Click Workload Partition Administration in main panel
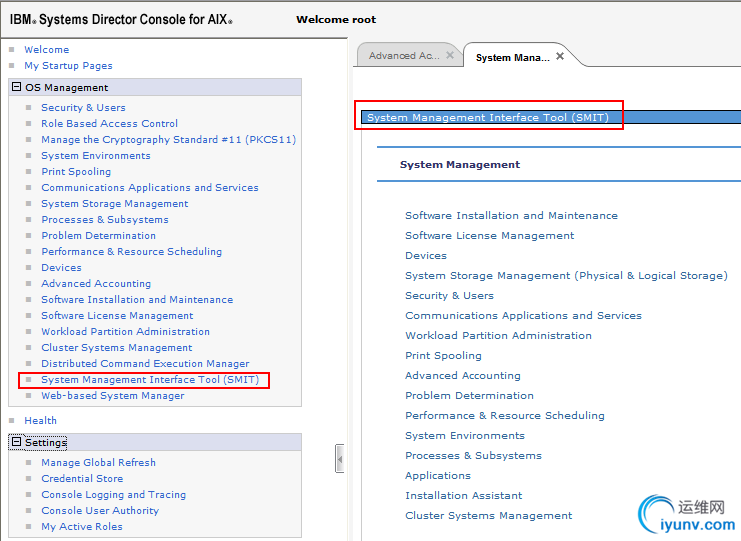Image resolution: width=741 pixels, height=541 pixels. click(499, 336)
